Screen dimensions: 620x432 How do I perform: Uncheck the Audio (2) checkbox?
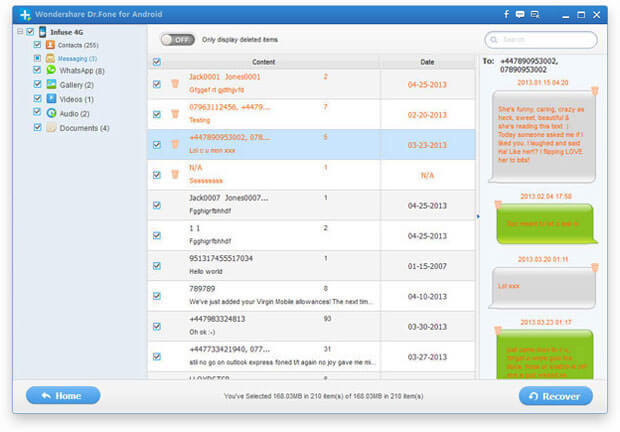click(37, 111)
